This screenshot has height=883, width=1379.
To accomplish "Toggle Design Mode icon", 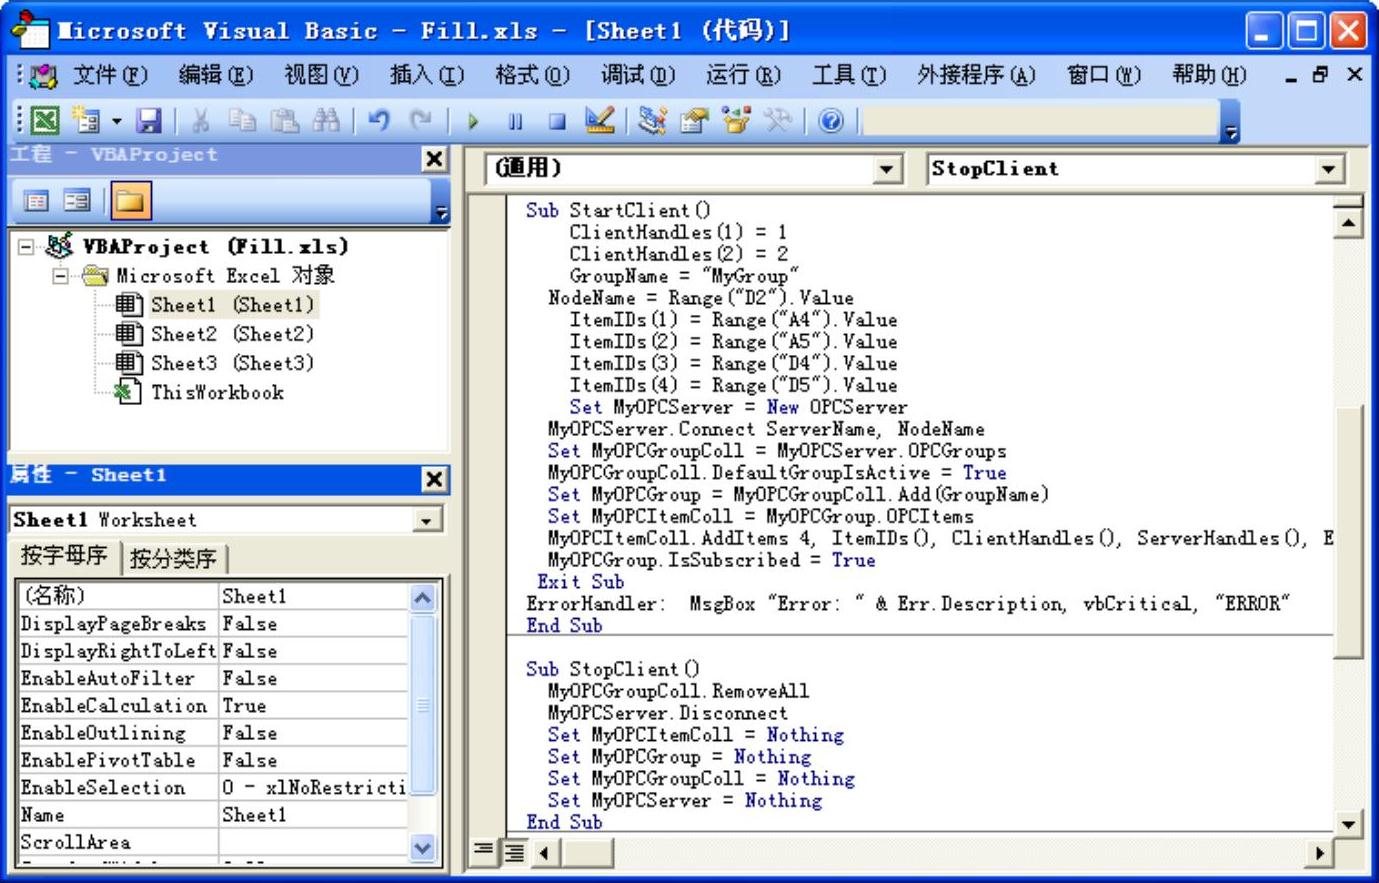I will (600, 121).
